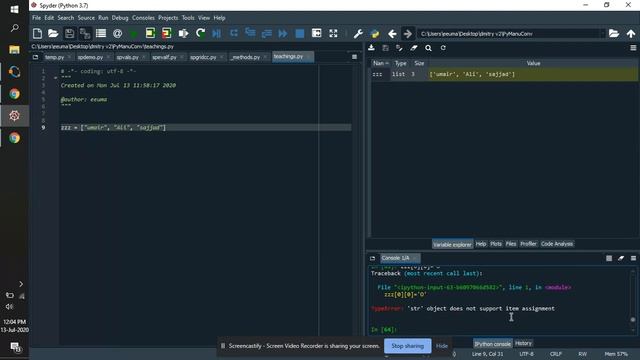This screenshot has height=360, width=640.
Task: Refresh the variable explorer list
Action: coord(443,48)
